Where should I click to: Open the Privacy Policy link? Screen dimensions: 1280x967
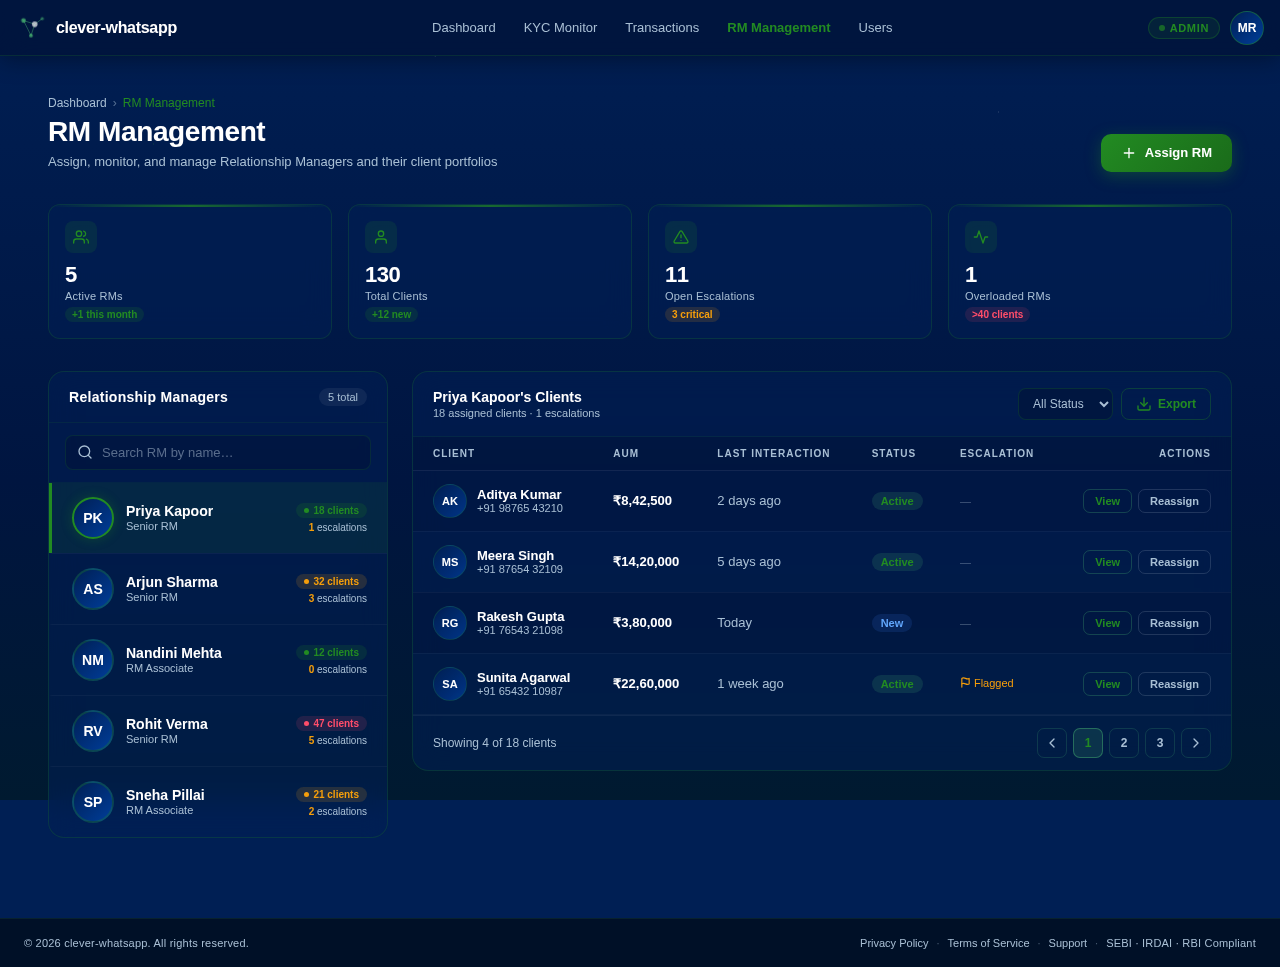pyautogui.click(x=893, y=943)
